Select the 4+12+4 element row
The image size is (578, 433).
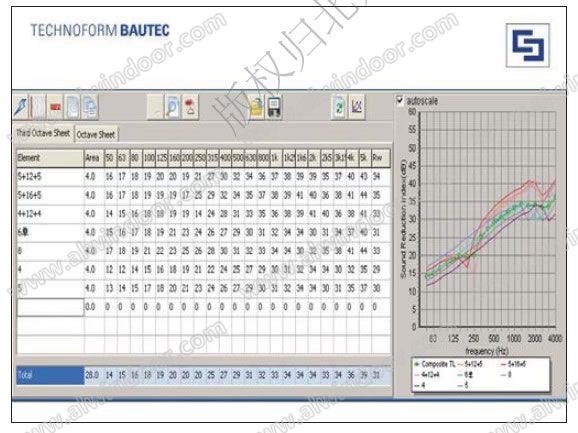(x=203, y=214)
